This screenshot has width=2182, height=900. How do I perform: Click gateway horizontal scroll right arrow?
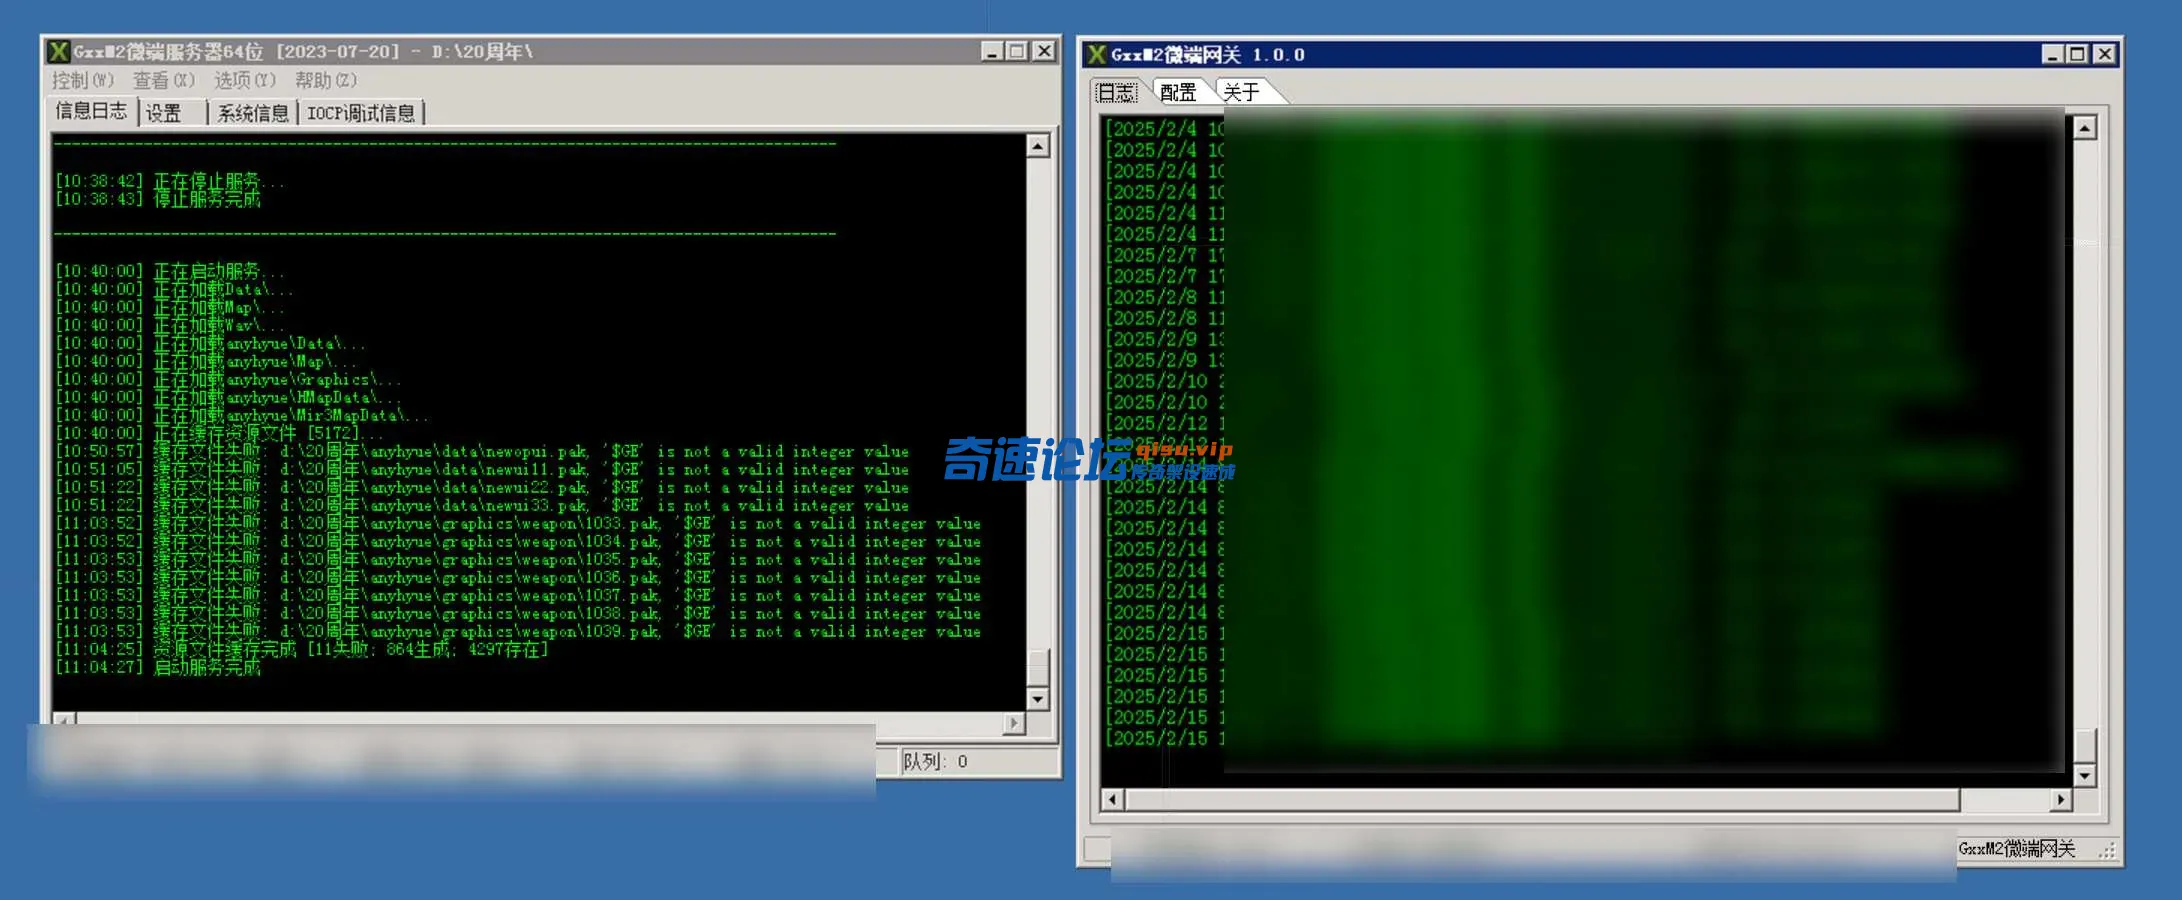pos(2061,800)
